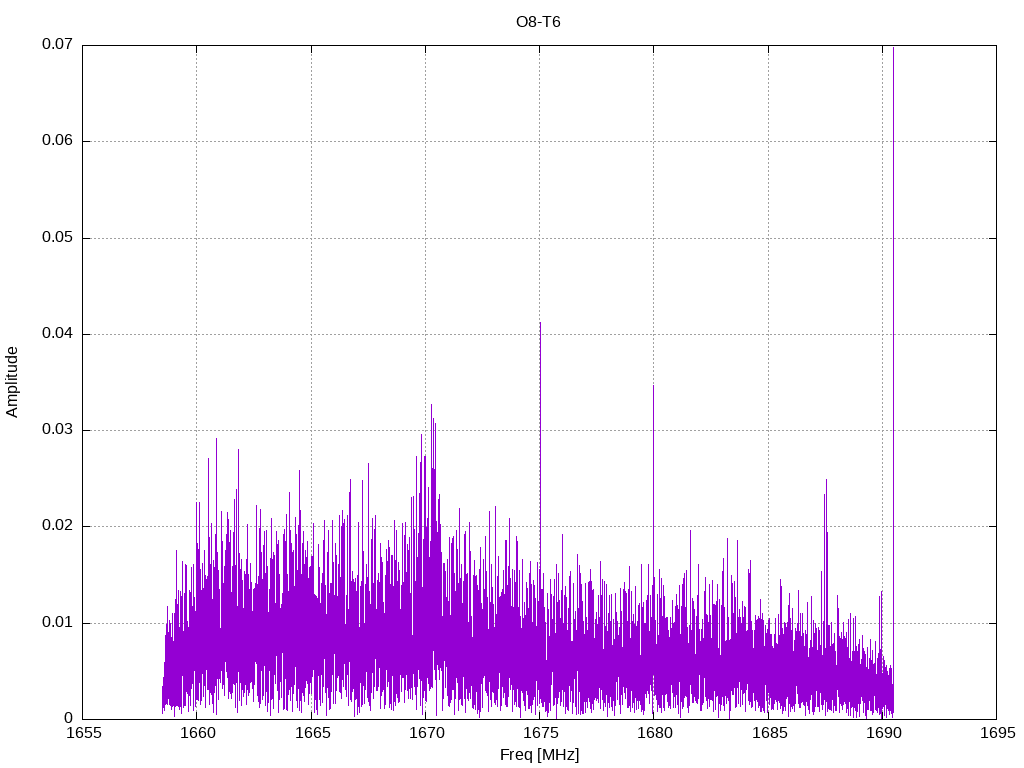The width and height of the screenshot is (1024, 768).
Task: Select the 0.03 y-axis tick label
Action: (57, 430)
